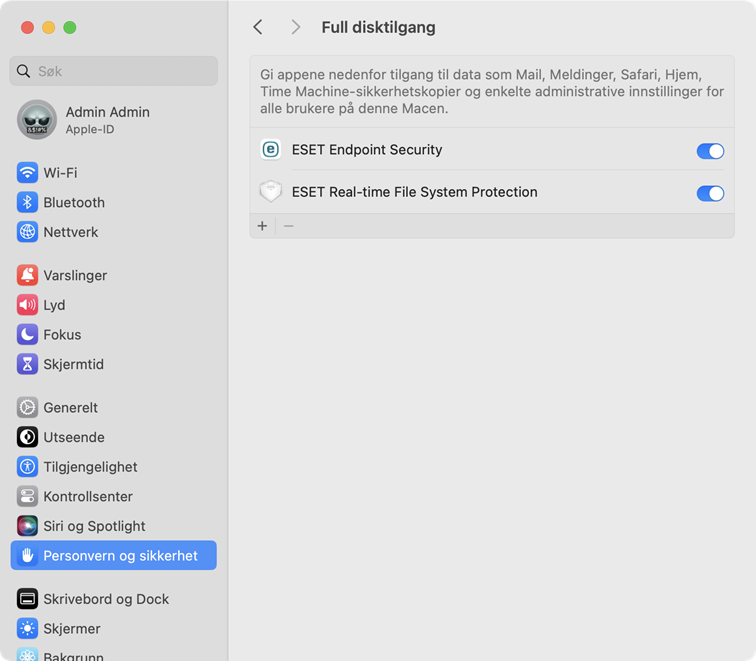The height and width of the screenshot is (661, 756).
Task: Select Skjermer label in sidebar
Action: click(72, 629)
